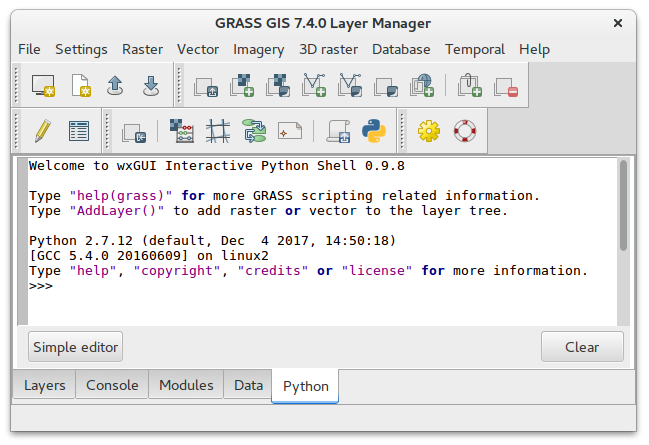Click the "AddLayer()" text in shell
649x445 pixels.
[117, 211]
